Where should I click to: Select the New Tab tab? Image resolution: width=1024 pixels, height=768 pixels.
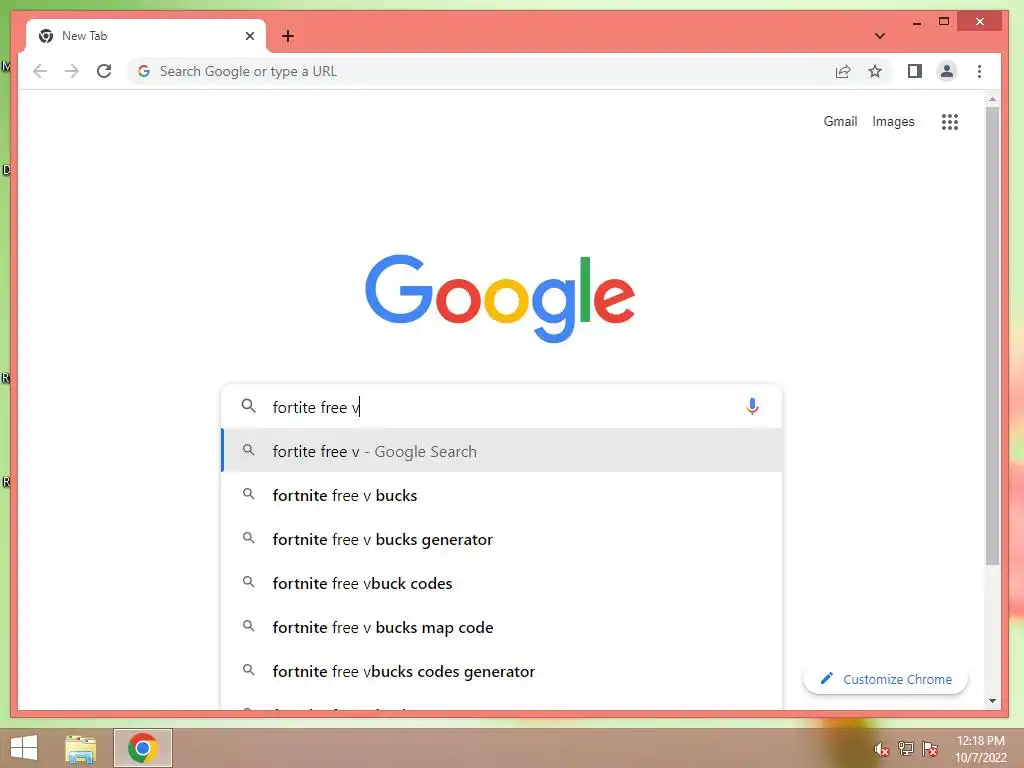pos(146,36)
